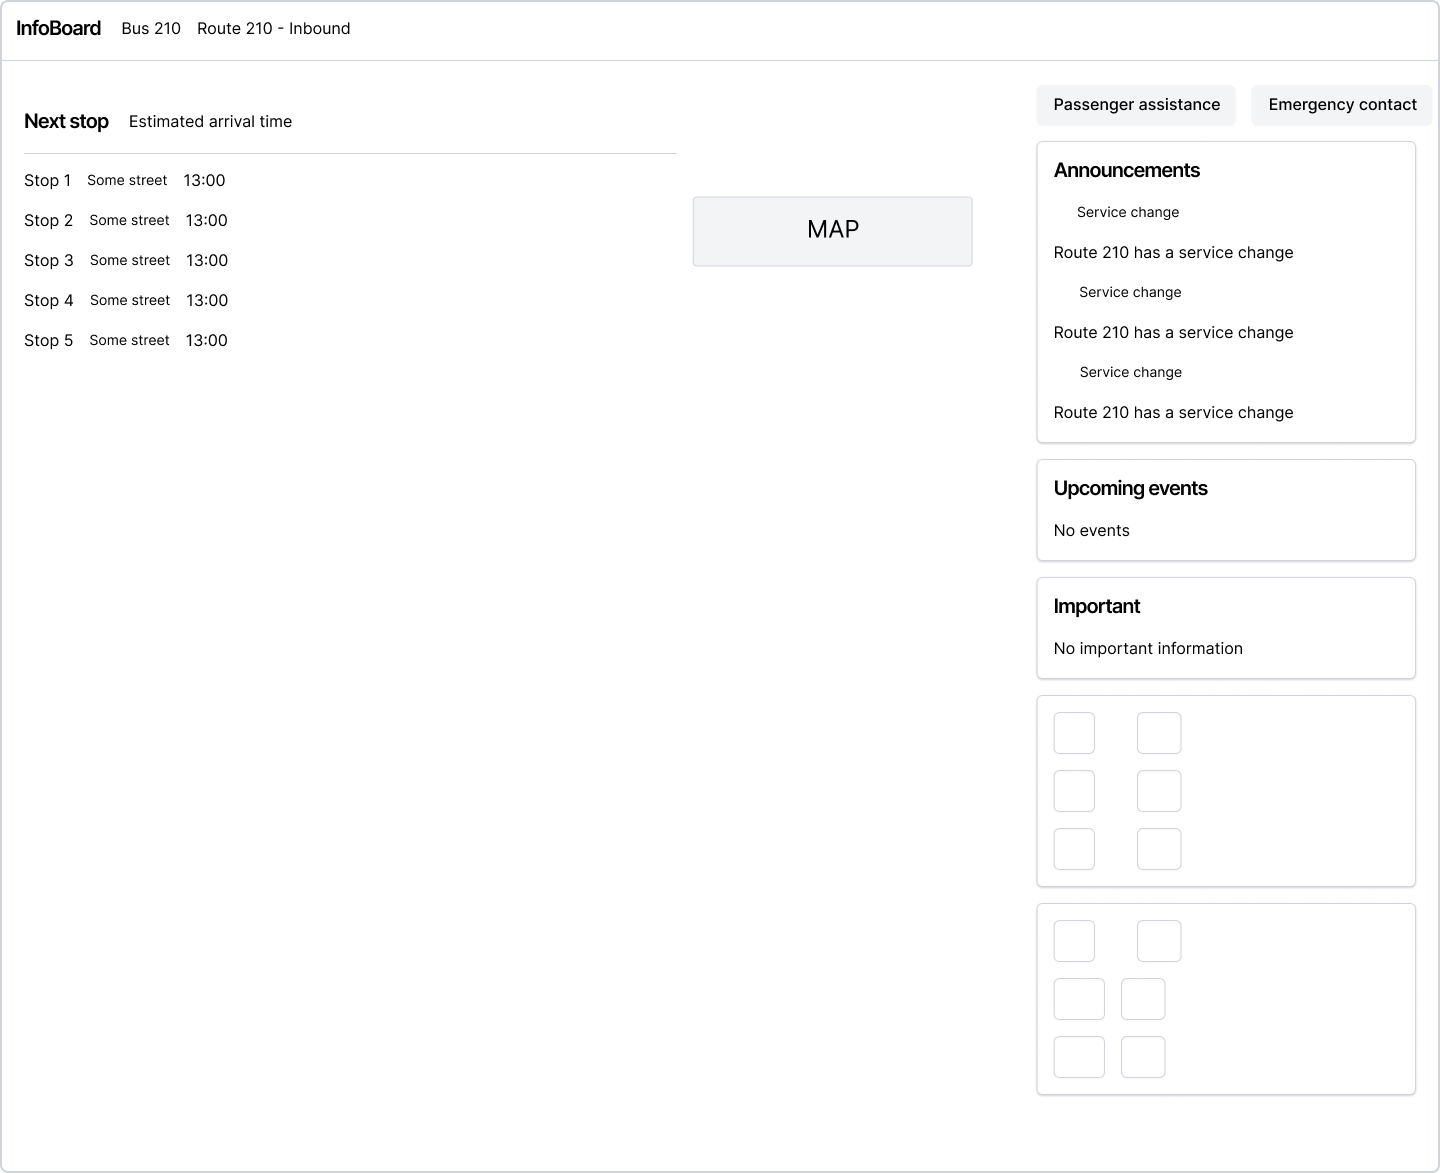The image size is (1440, 1173).
Task: Select the Stop 4 label
Action: click(49, 300)
